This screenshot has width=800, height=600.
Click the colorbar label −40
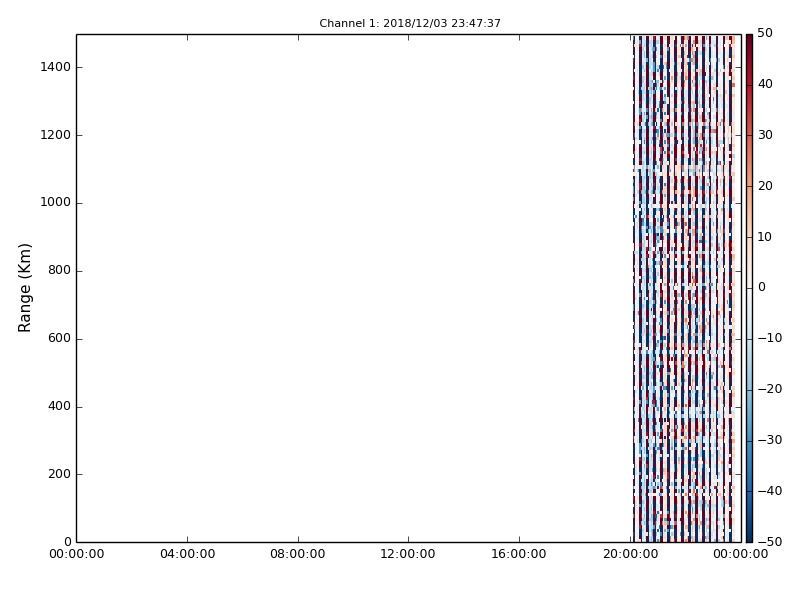point(769,491)
